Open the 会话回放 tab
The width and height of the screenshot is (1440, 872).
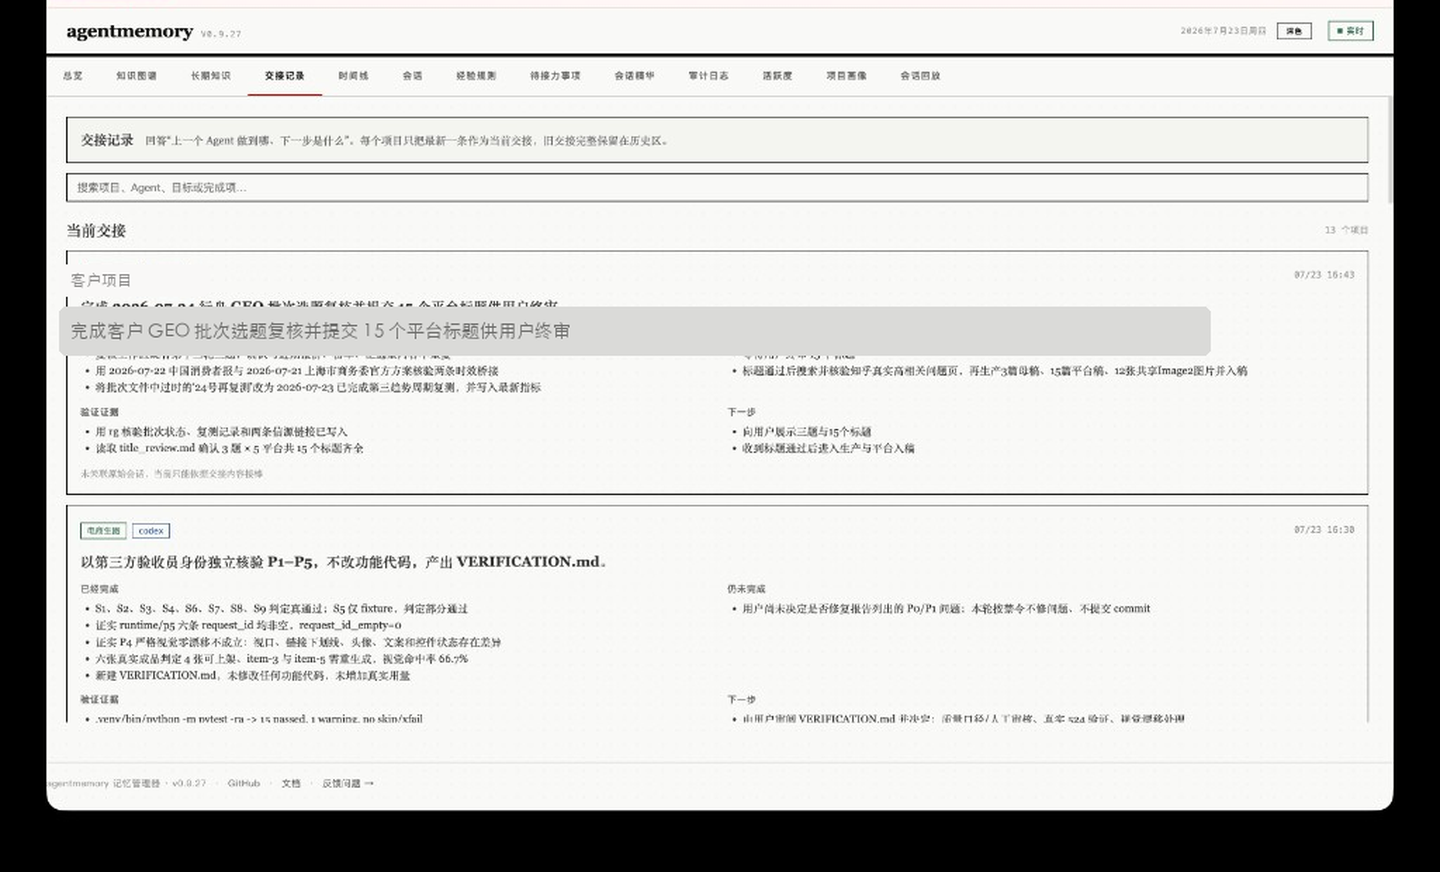920,76
